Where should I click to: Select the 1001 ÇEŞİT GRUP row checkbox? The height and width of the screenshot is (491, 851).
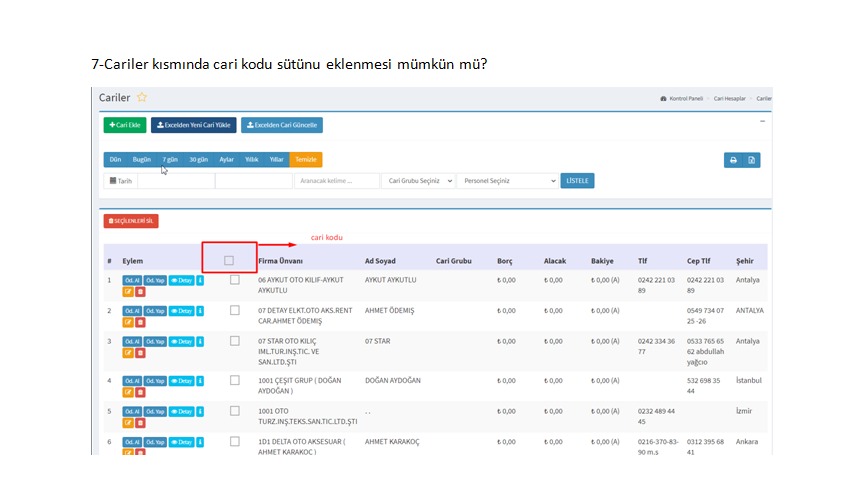235,381
